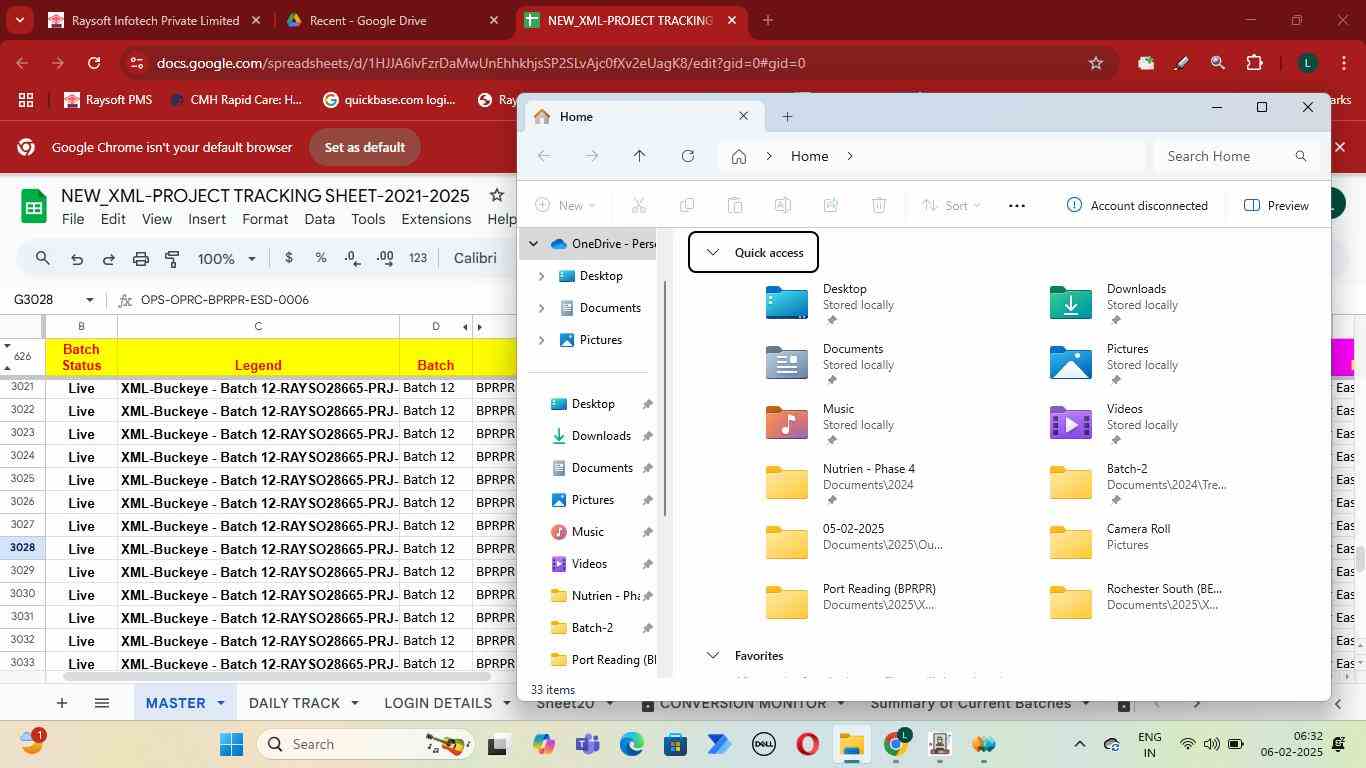Image resolution: width=1366 pixels, height=768 pixels.
Task: Apply percent format icon
Action: pyautogui.click(x=321, y=258)
